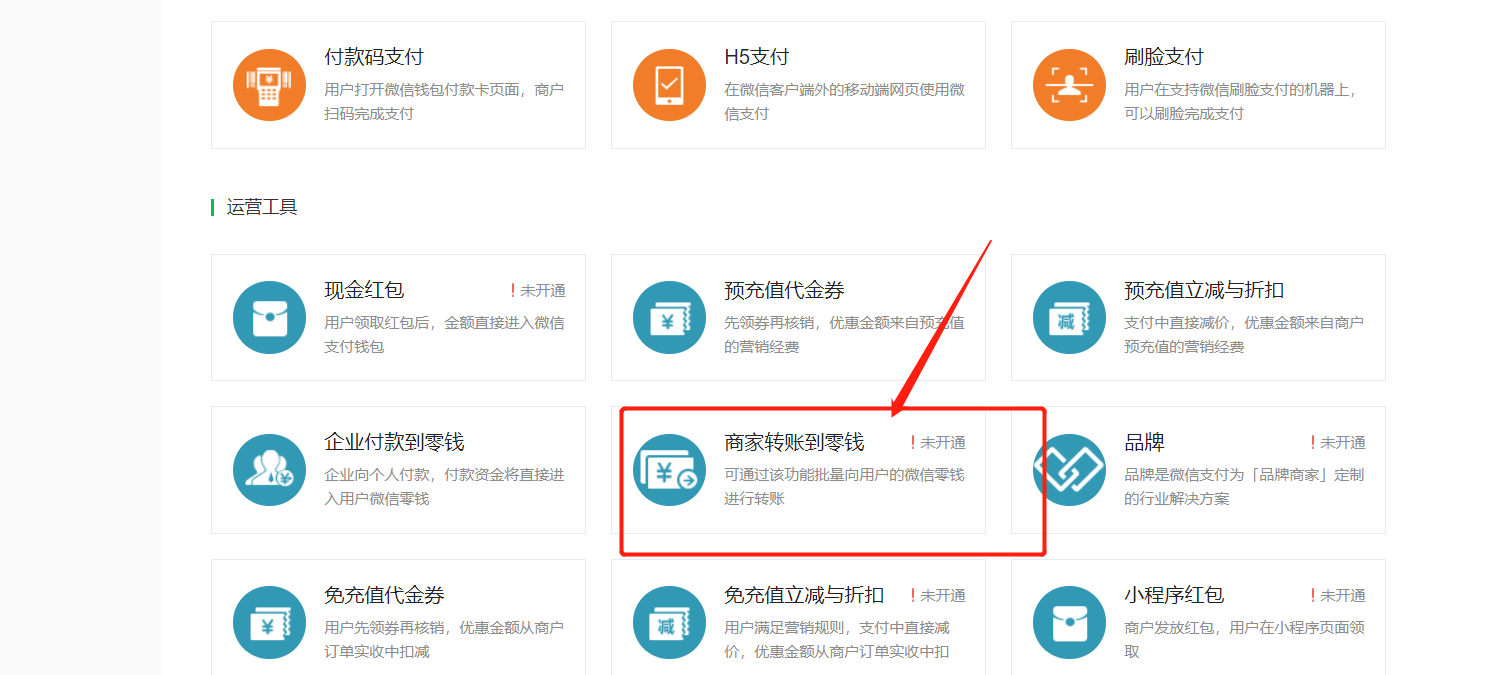Click the 商家转账到零钱 transfer icon
Image resolution: width=1489 pixels, height=675 pixels.
click(x=670, y=470)
